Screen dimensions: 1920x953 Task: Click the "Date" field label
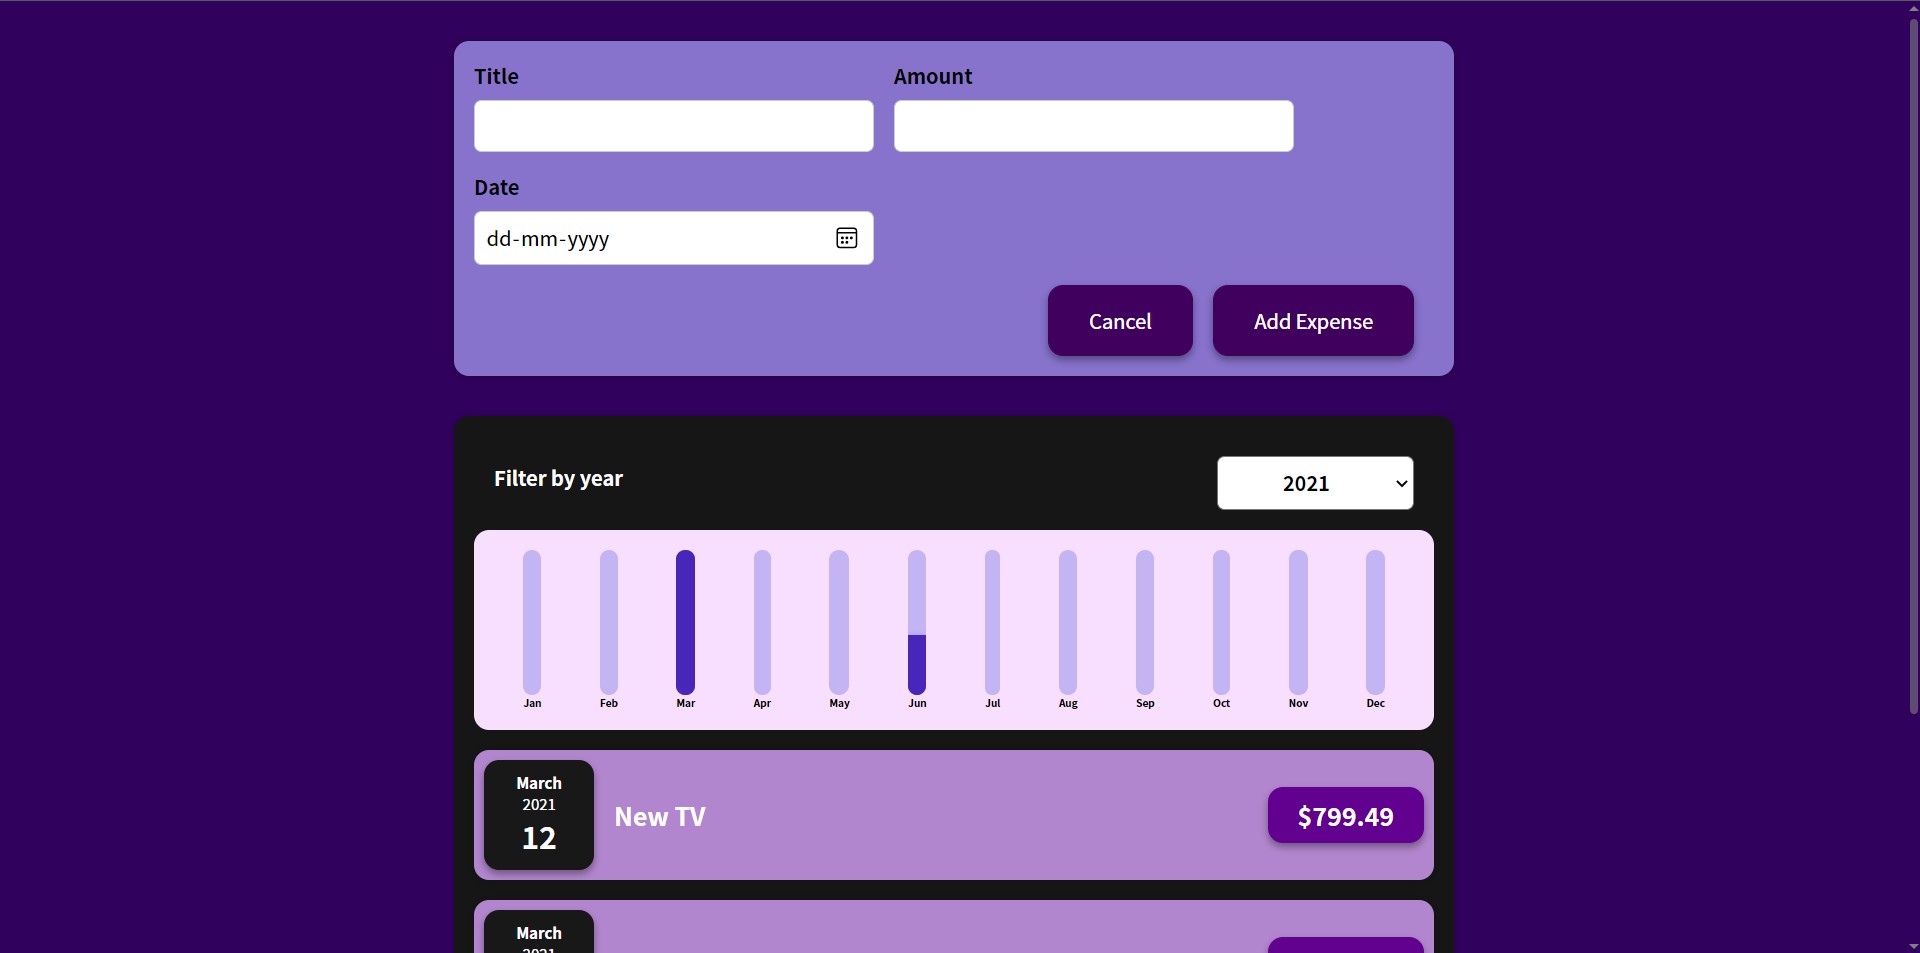(496, 187)
